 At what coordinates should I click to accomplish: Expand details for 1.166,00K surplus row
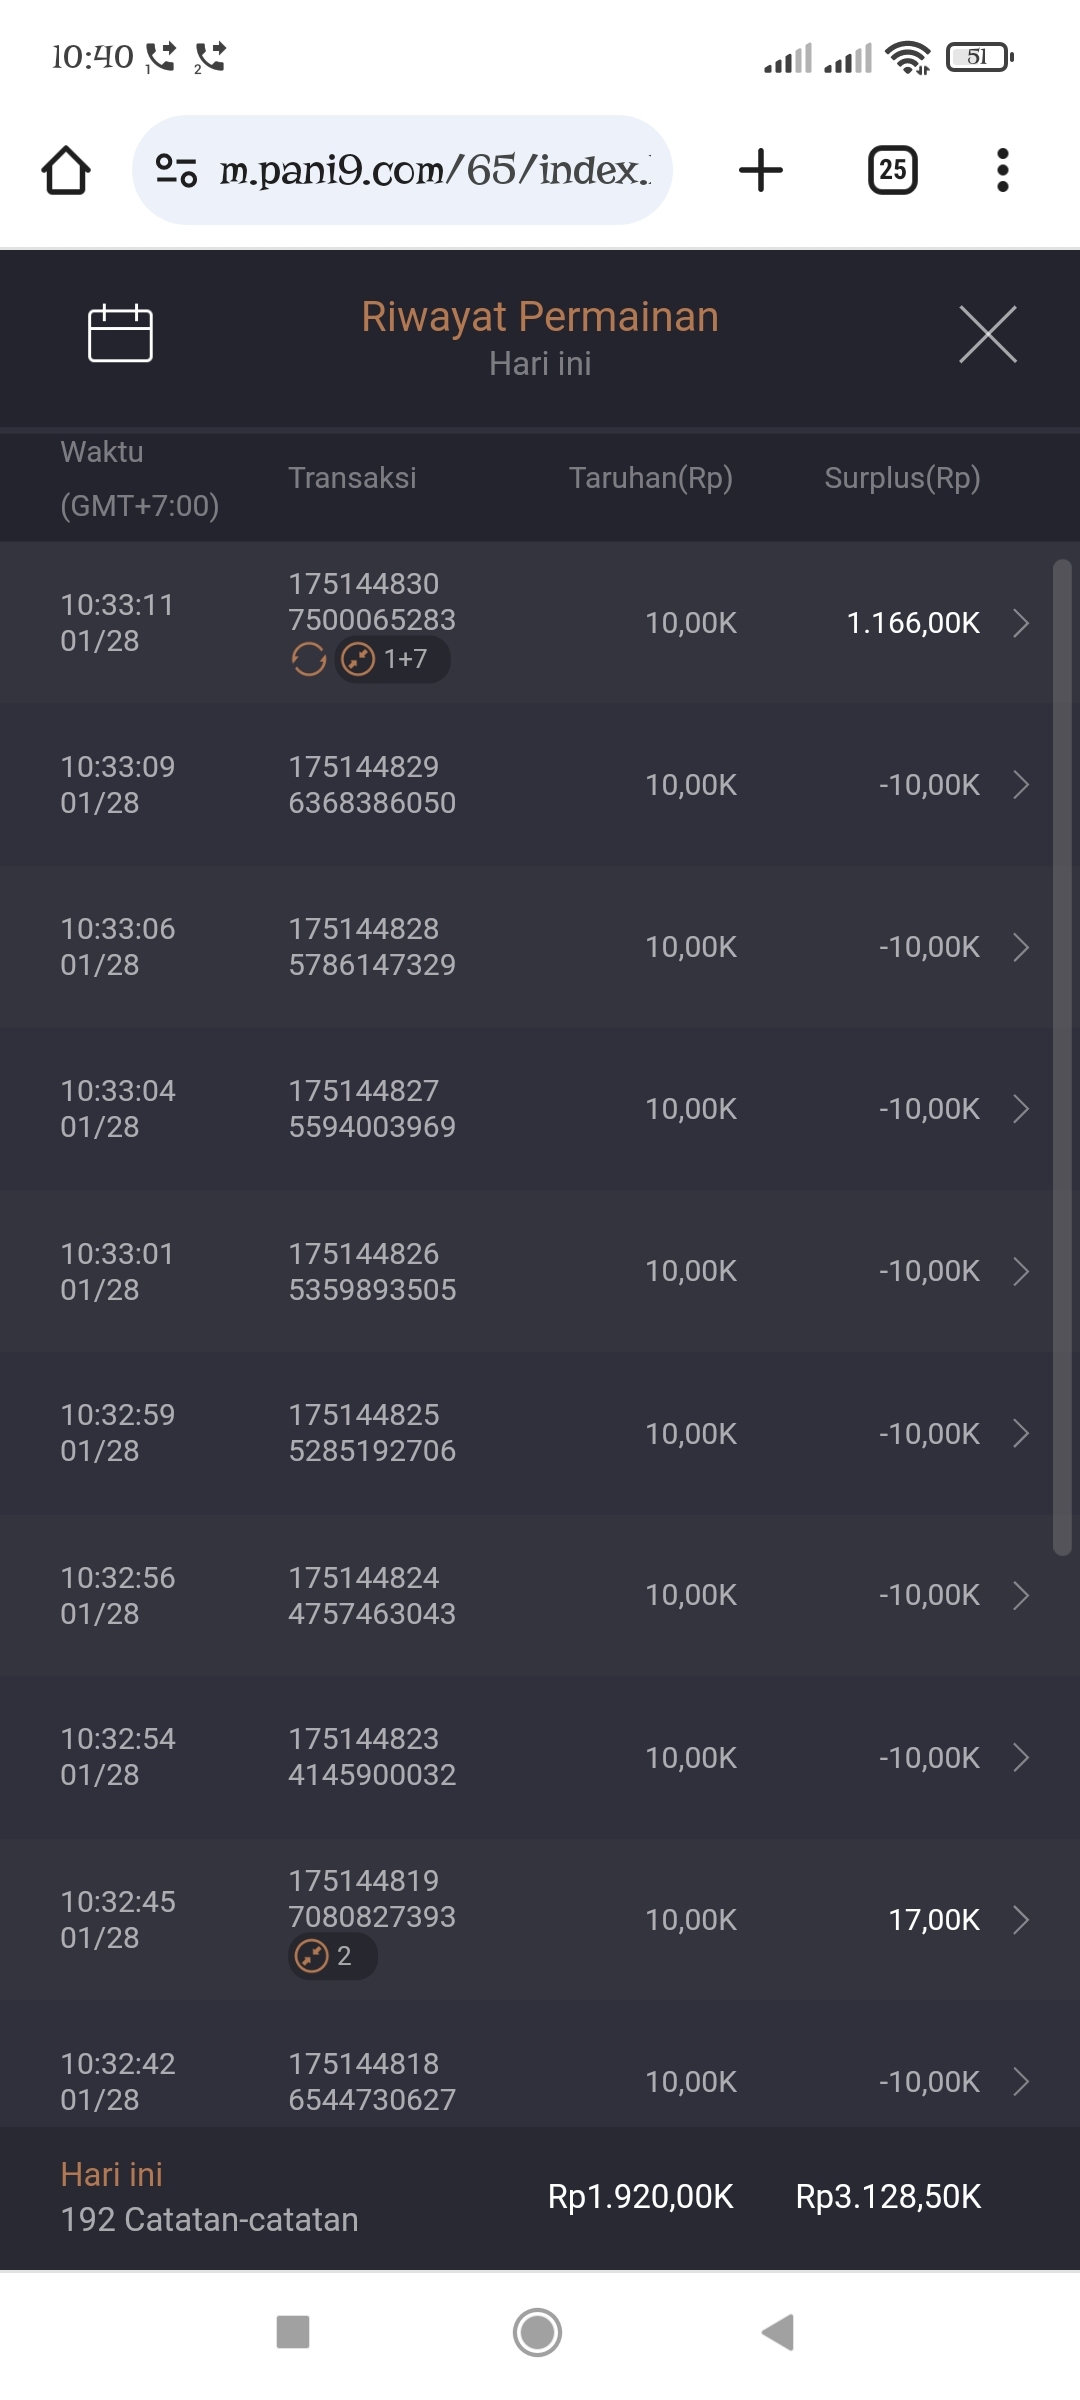pos(1021,623)
